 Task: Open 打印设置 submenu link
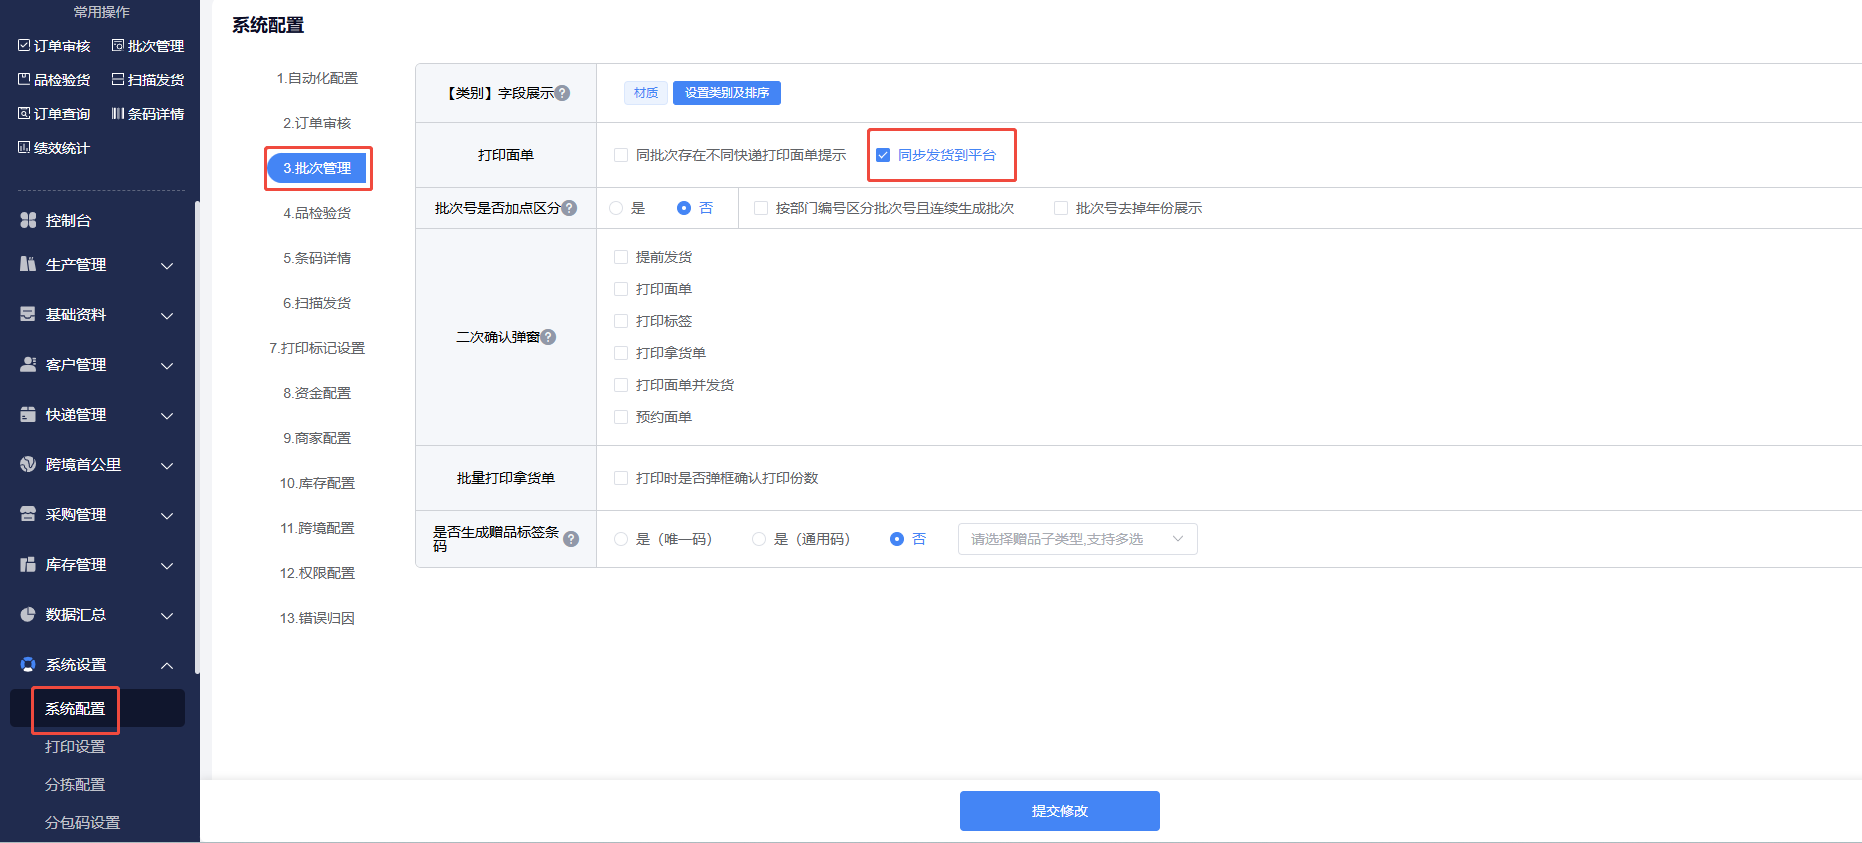click(75, 746)
